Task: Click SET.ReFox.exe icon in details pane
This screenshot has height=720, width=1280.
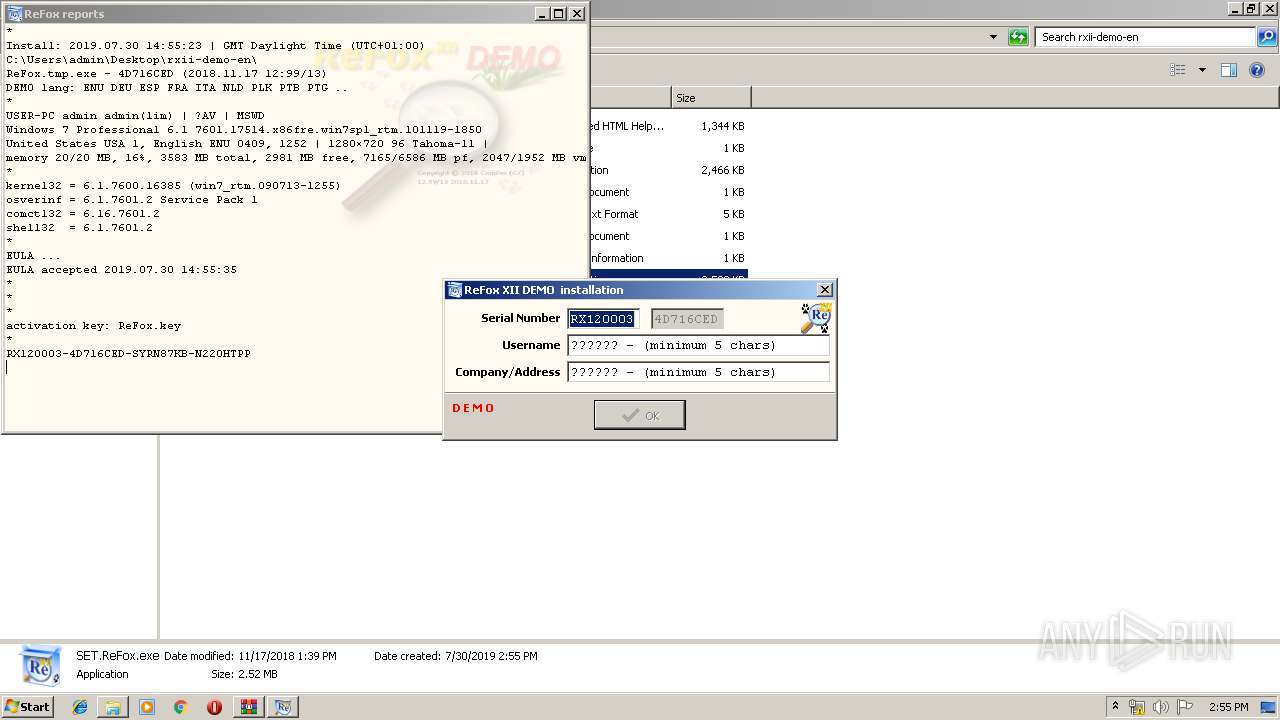Action: pos(41,665)
